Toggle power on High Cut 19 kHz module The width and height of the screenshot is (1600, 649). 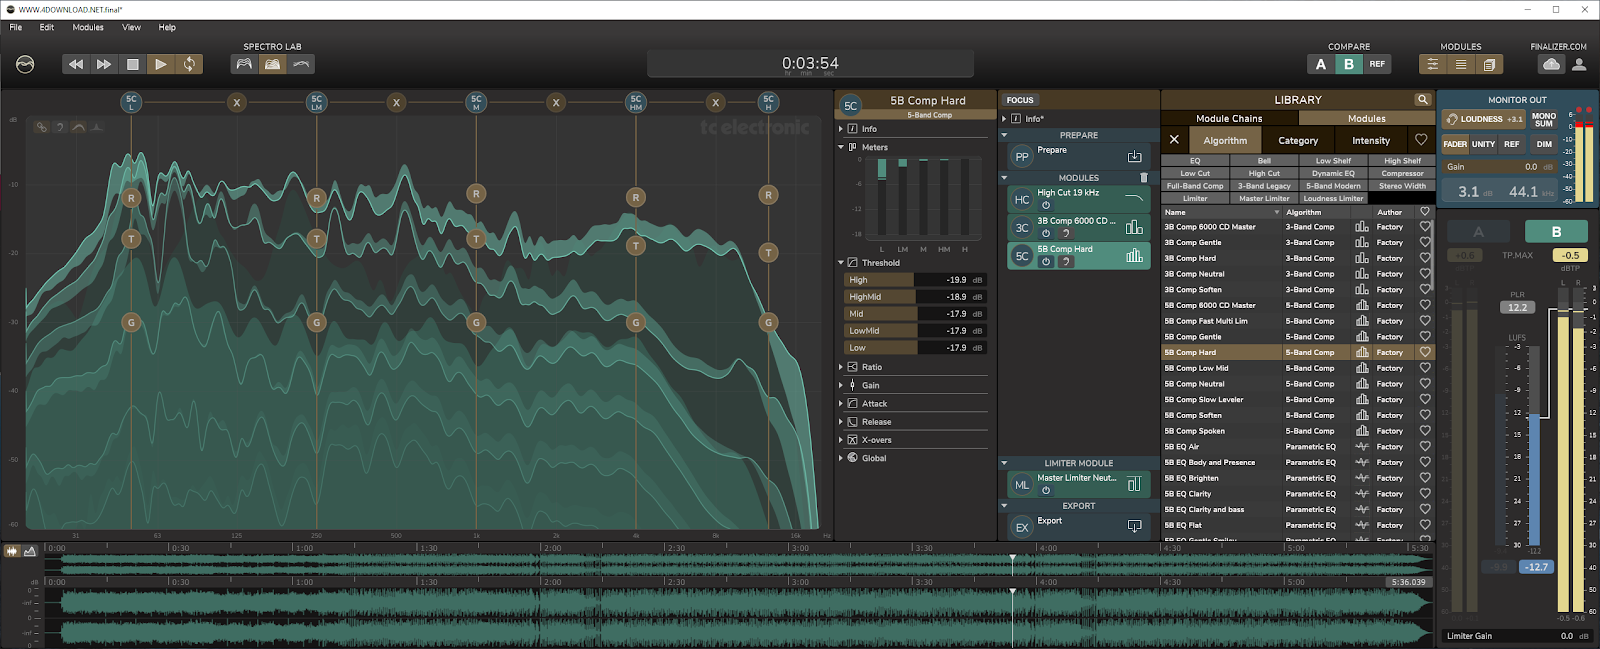coord(1046,205)
